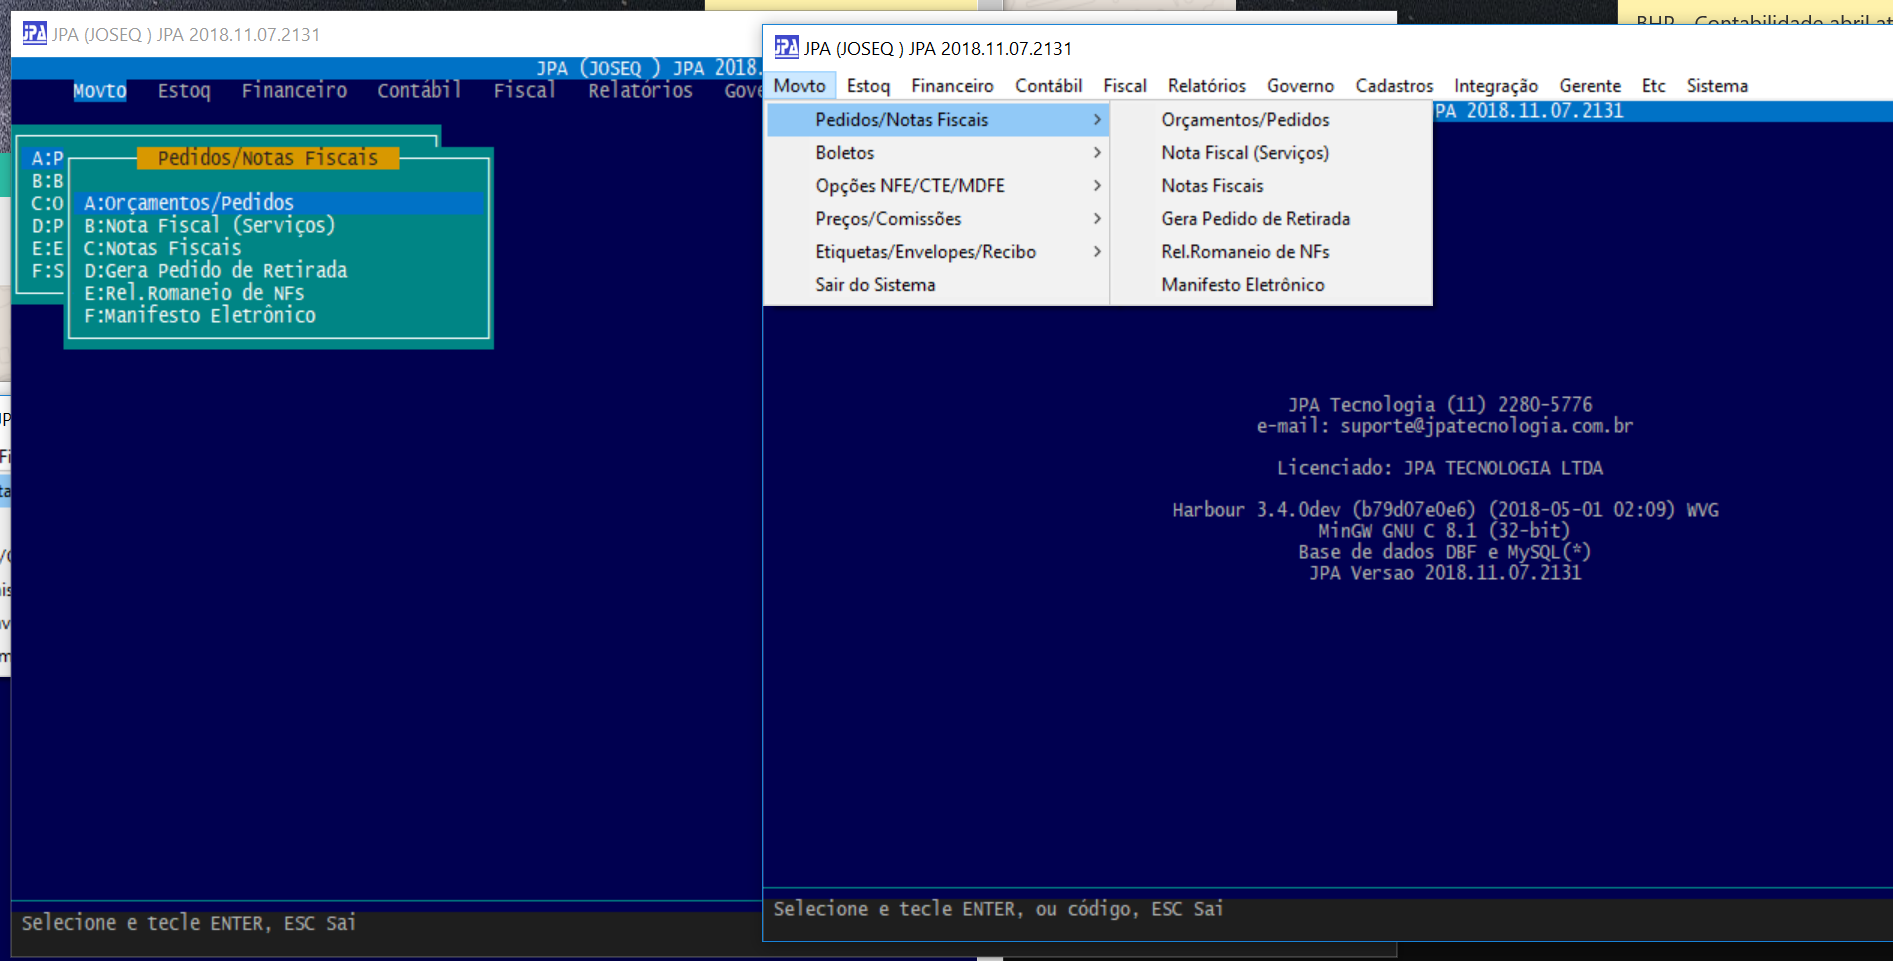Open Notas Fiscais from the submenu
This screenshot has height=961, width=1893.
(x=1212, y=185)
